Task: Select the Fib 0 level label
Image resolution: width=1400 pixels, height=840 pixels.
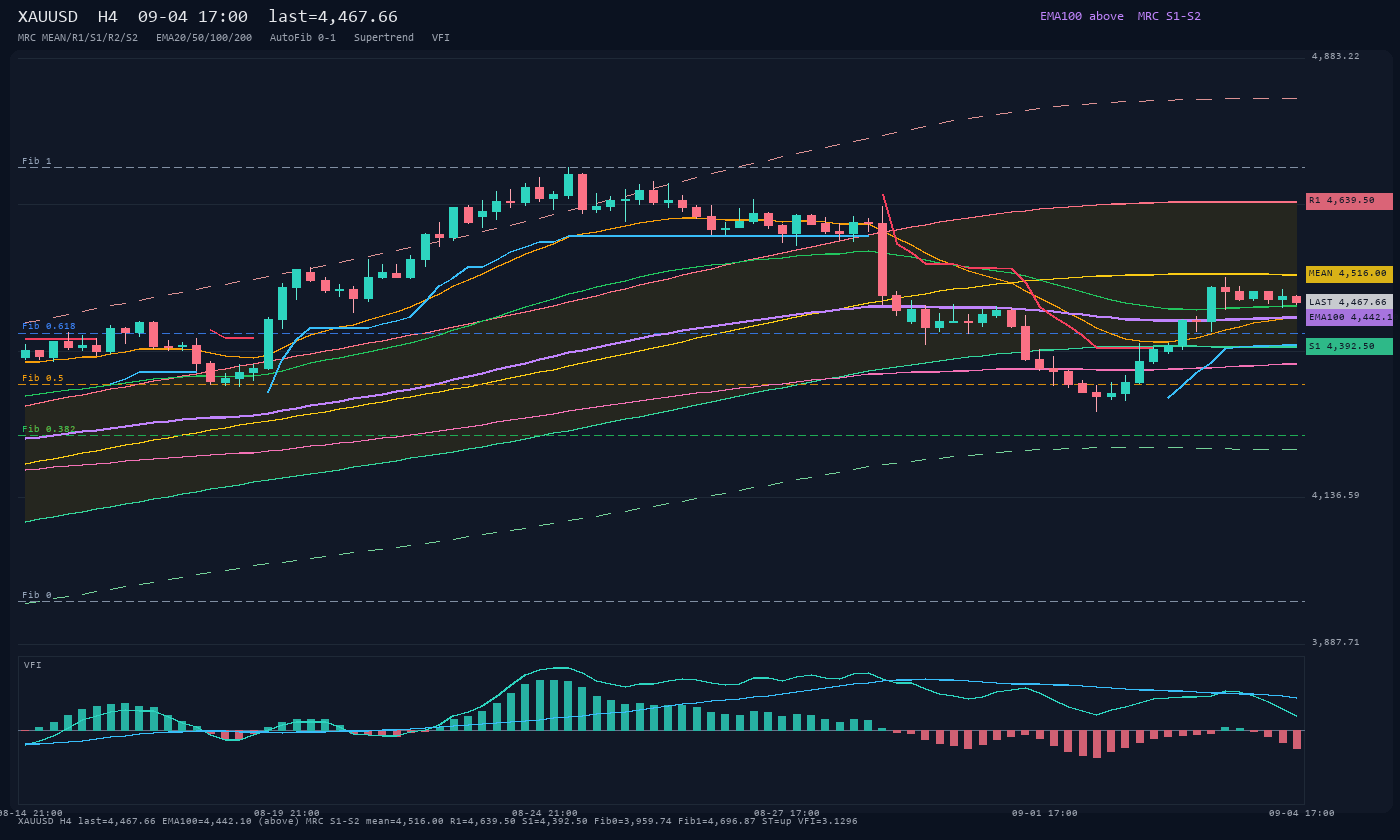Action: pyautogui.click(x=37, y=595)
